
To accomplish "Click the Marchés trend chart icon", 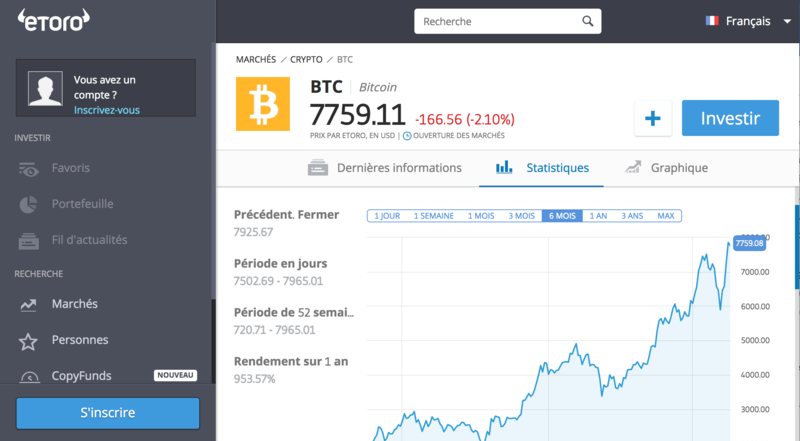I will (x=29, y=305).
